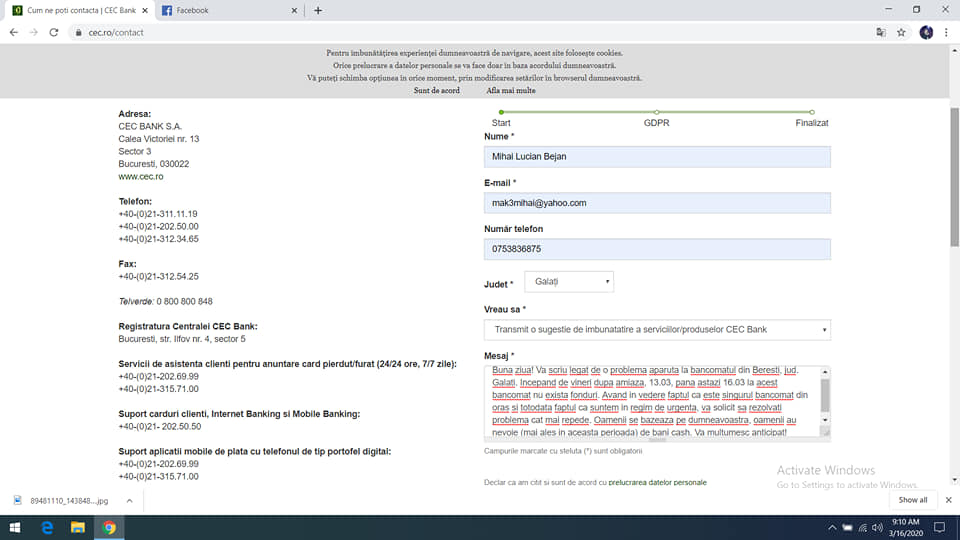Click the E-mail input field

click(x=657, y=203)
